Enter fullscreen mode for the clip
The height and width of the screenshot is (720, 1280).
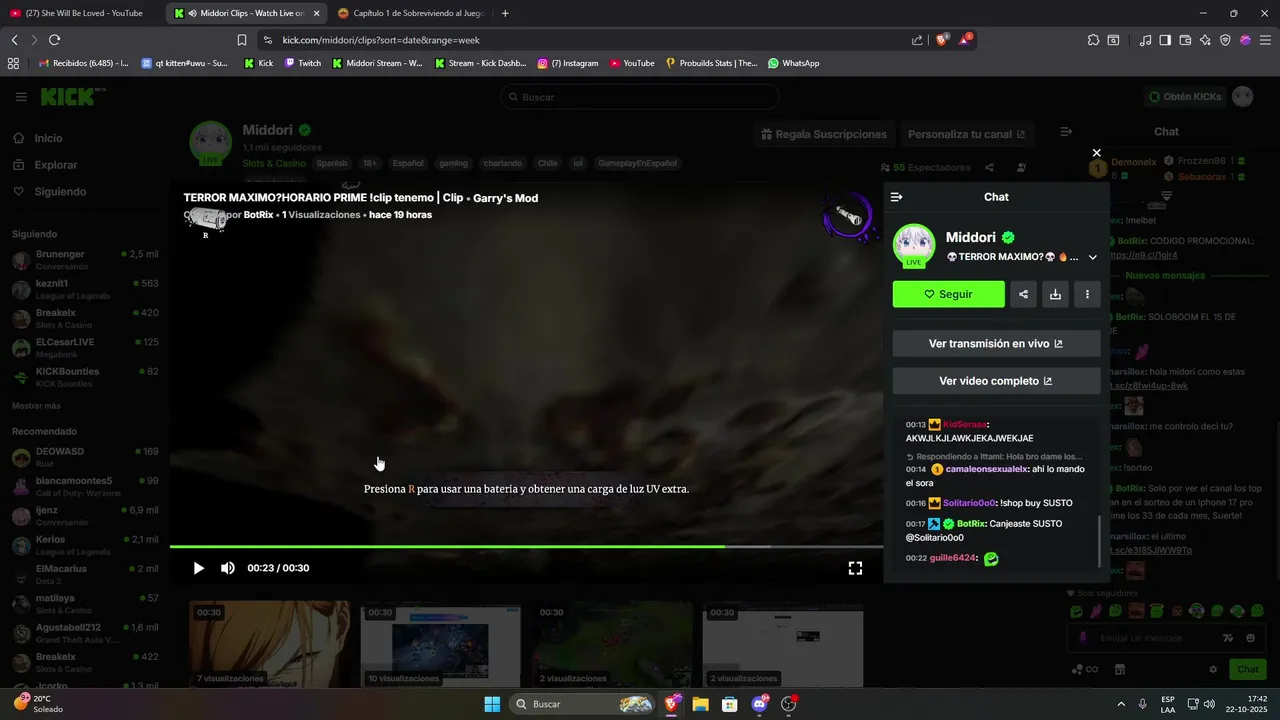pyautogui.click(x=855, y=568)
